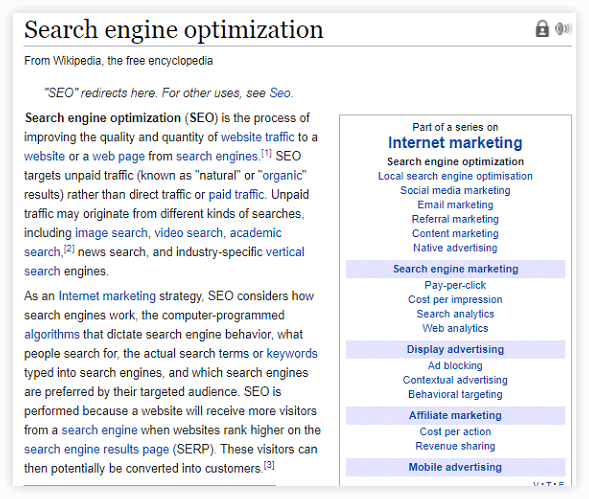The height and width of the screenshot is (499, 589).
Task: Open the academic search link
Action: coord(255,233)
